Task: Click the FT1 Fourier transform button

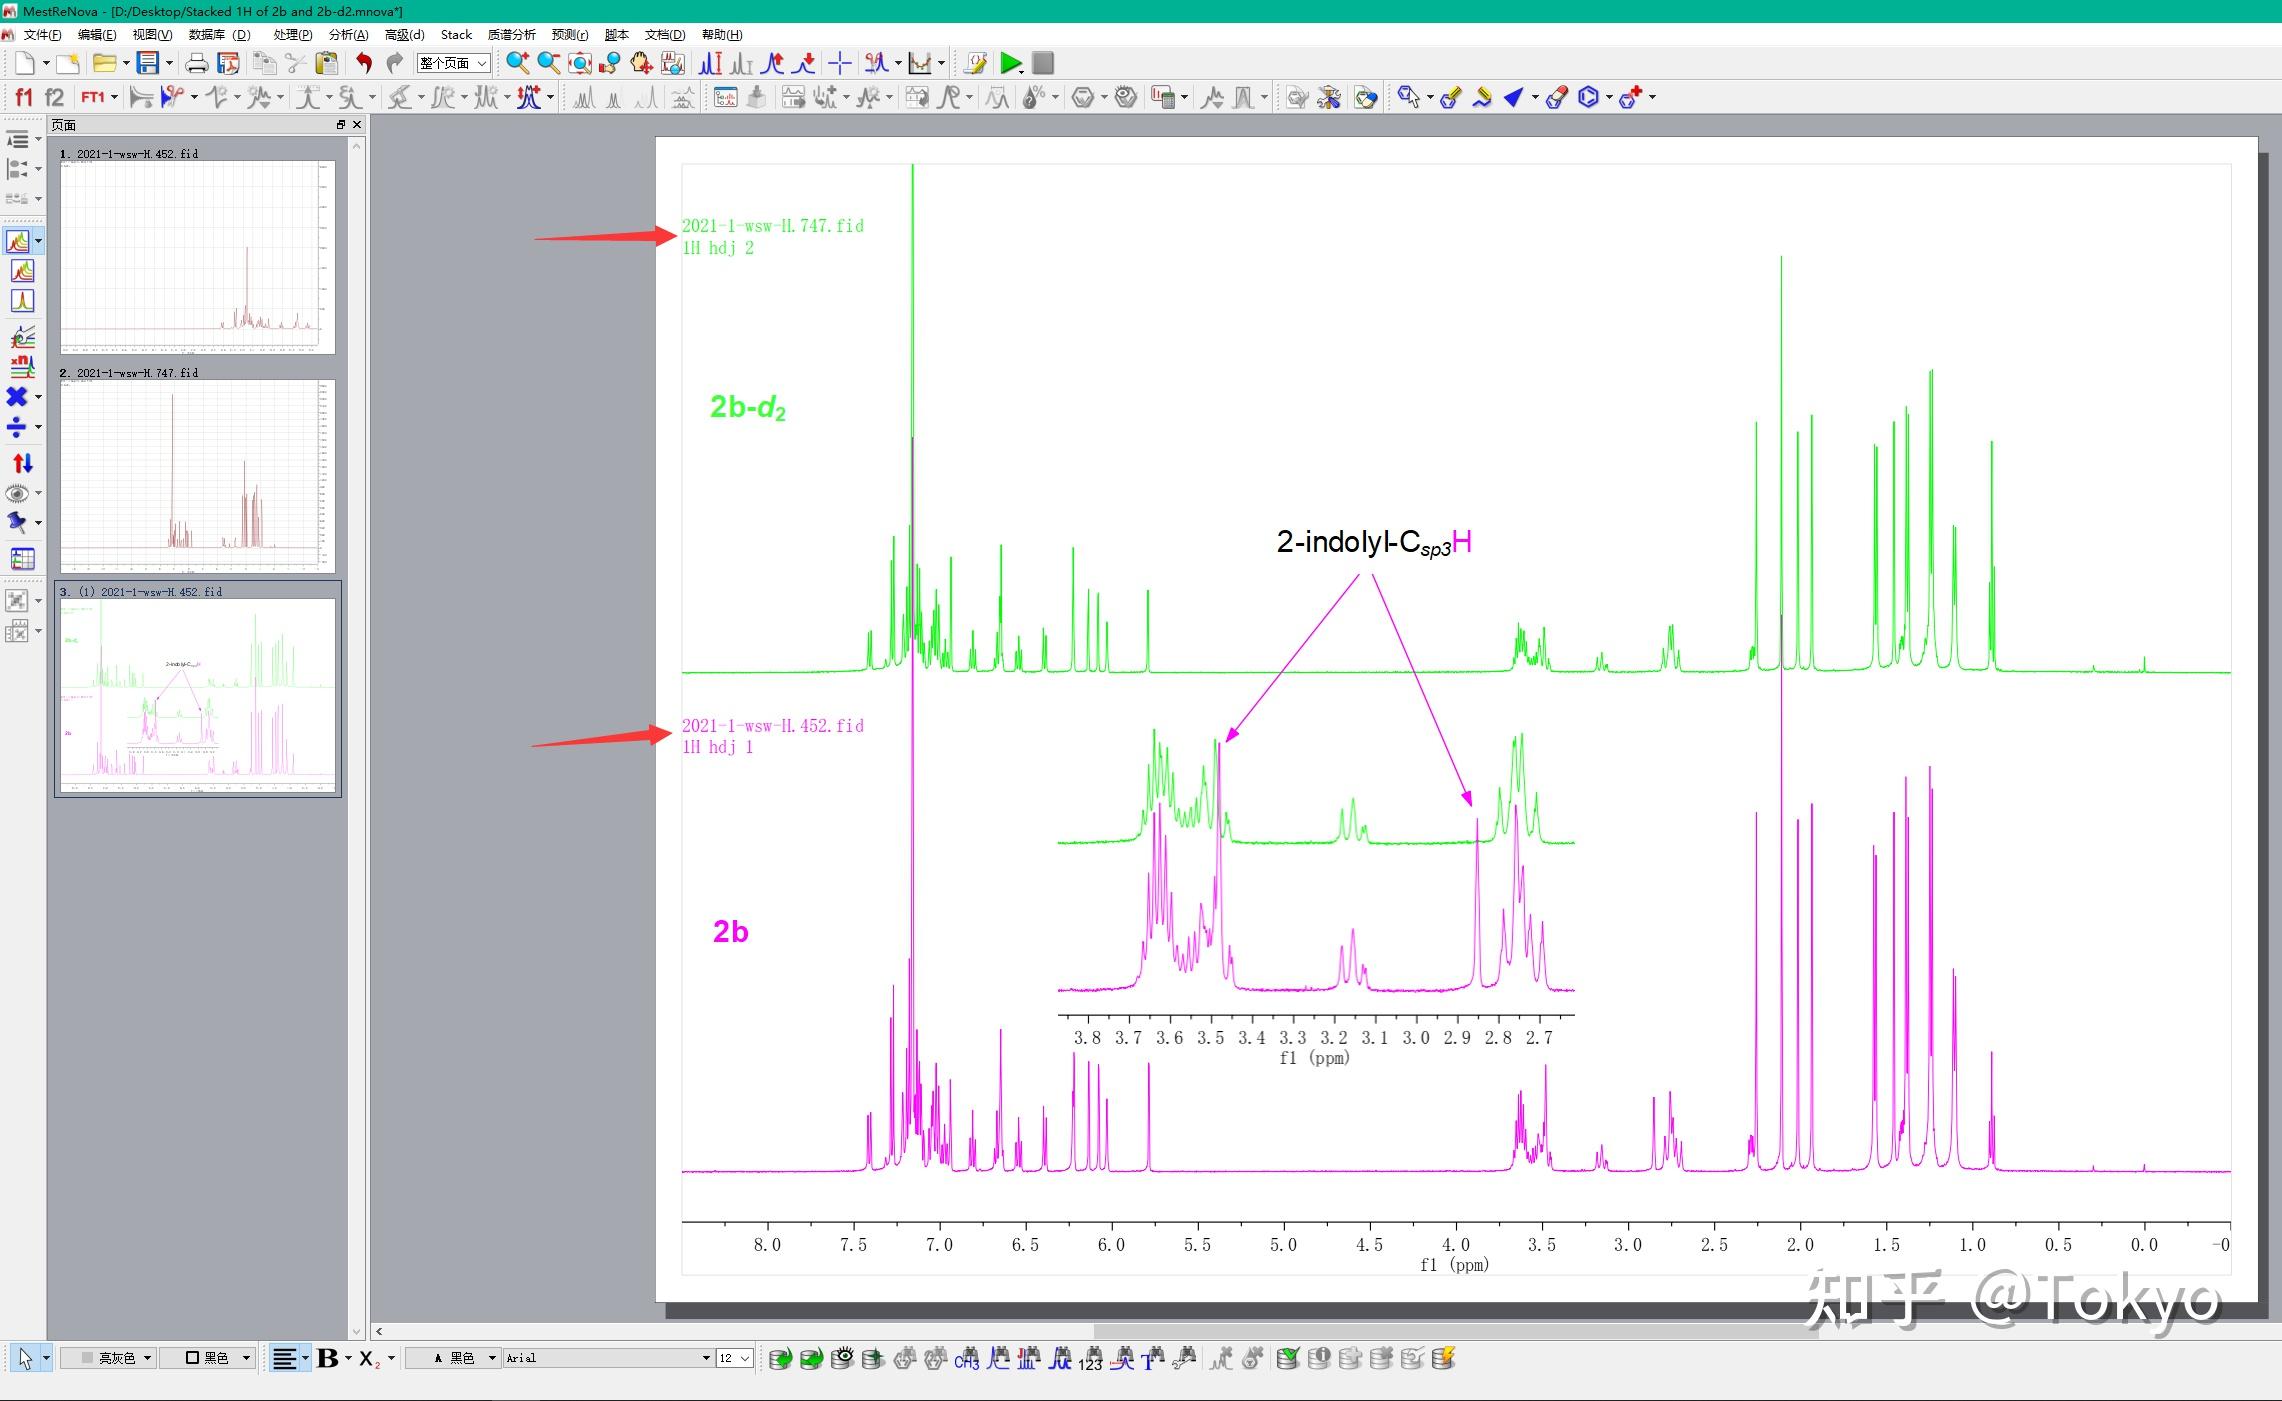Action: point(93,97)
